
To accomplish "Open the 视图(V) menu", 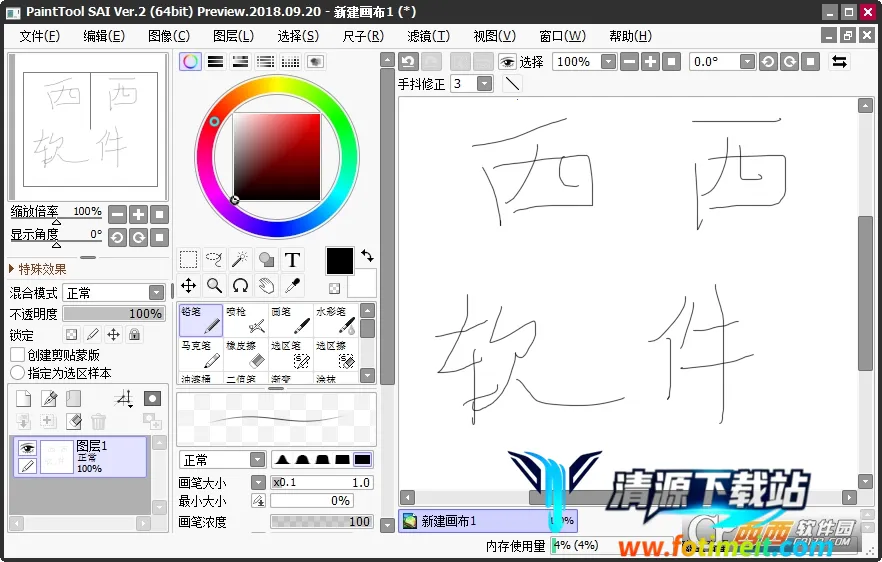I will (494, 36).
